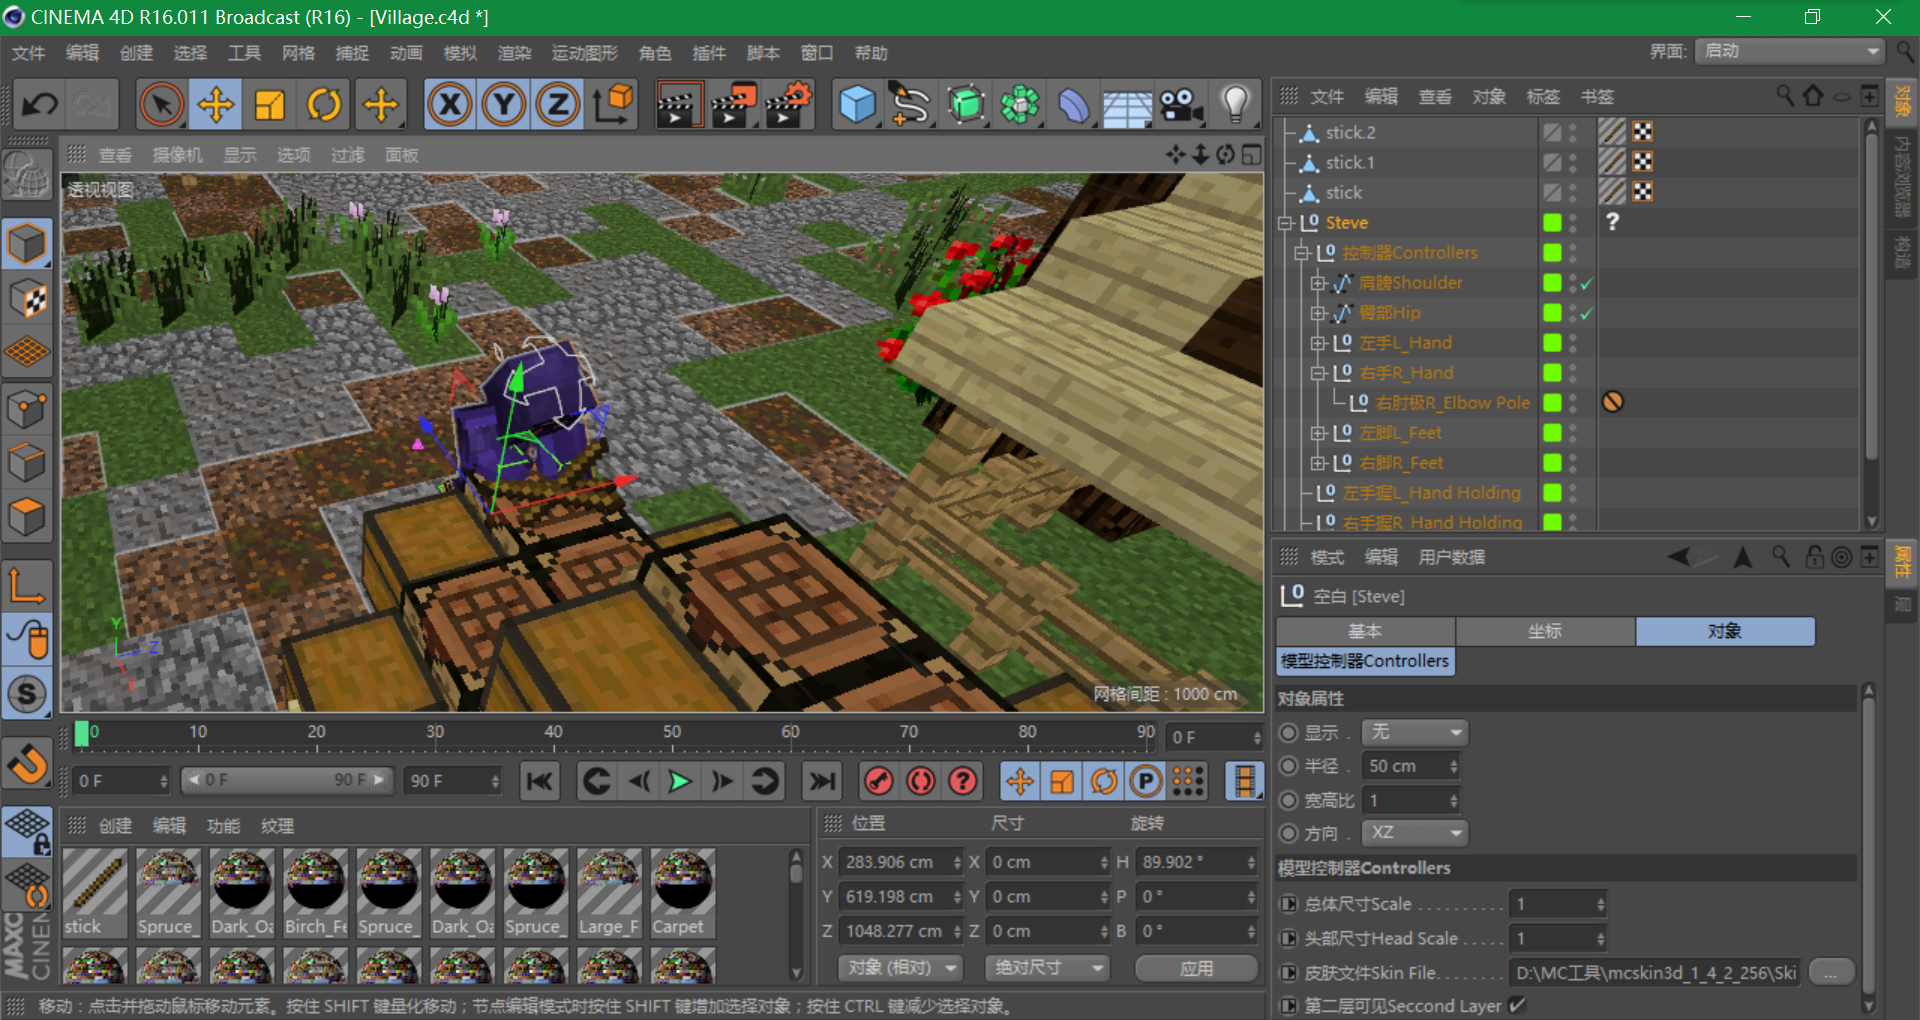
Task: Record active objects keyframe
Action: pyautogui.click(x=879, y=781)
